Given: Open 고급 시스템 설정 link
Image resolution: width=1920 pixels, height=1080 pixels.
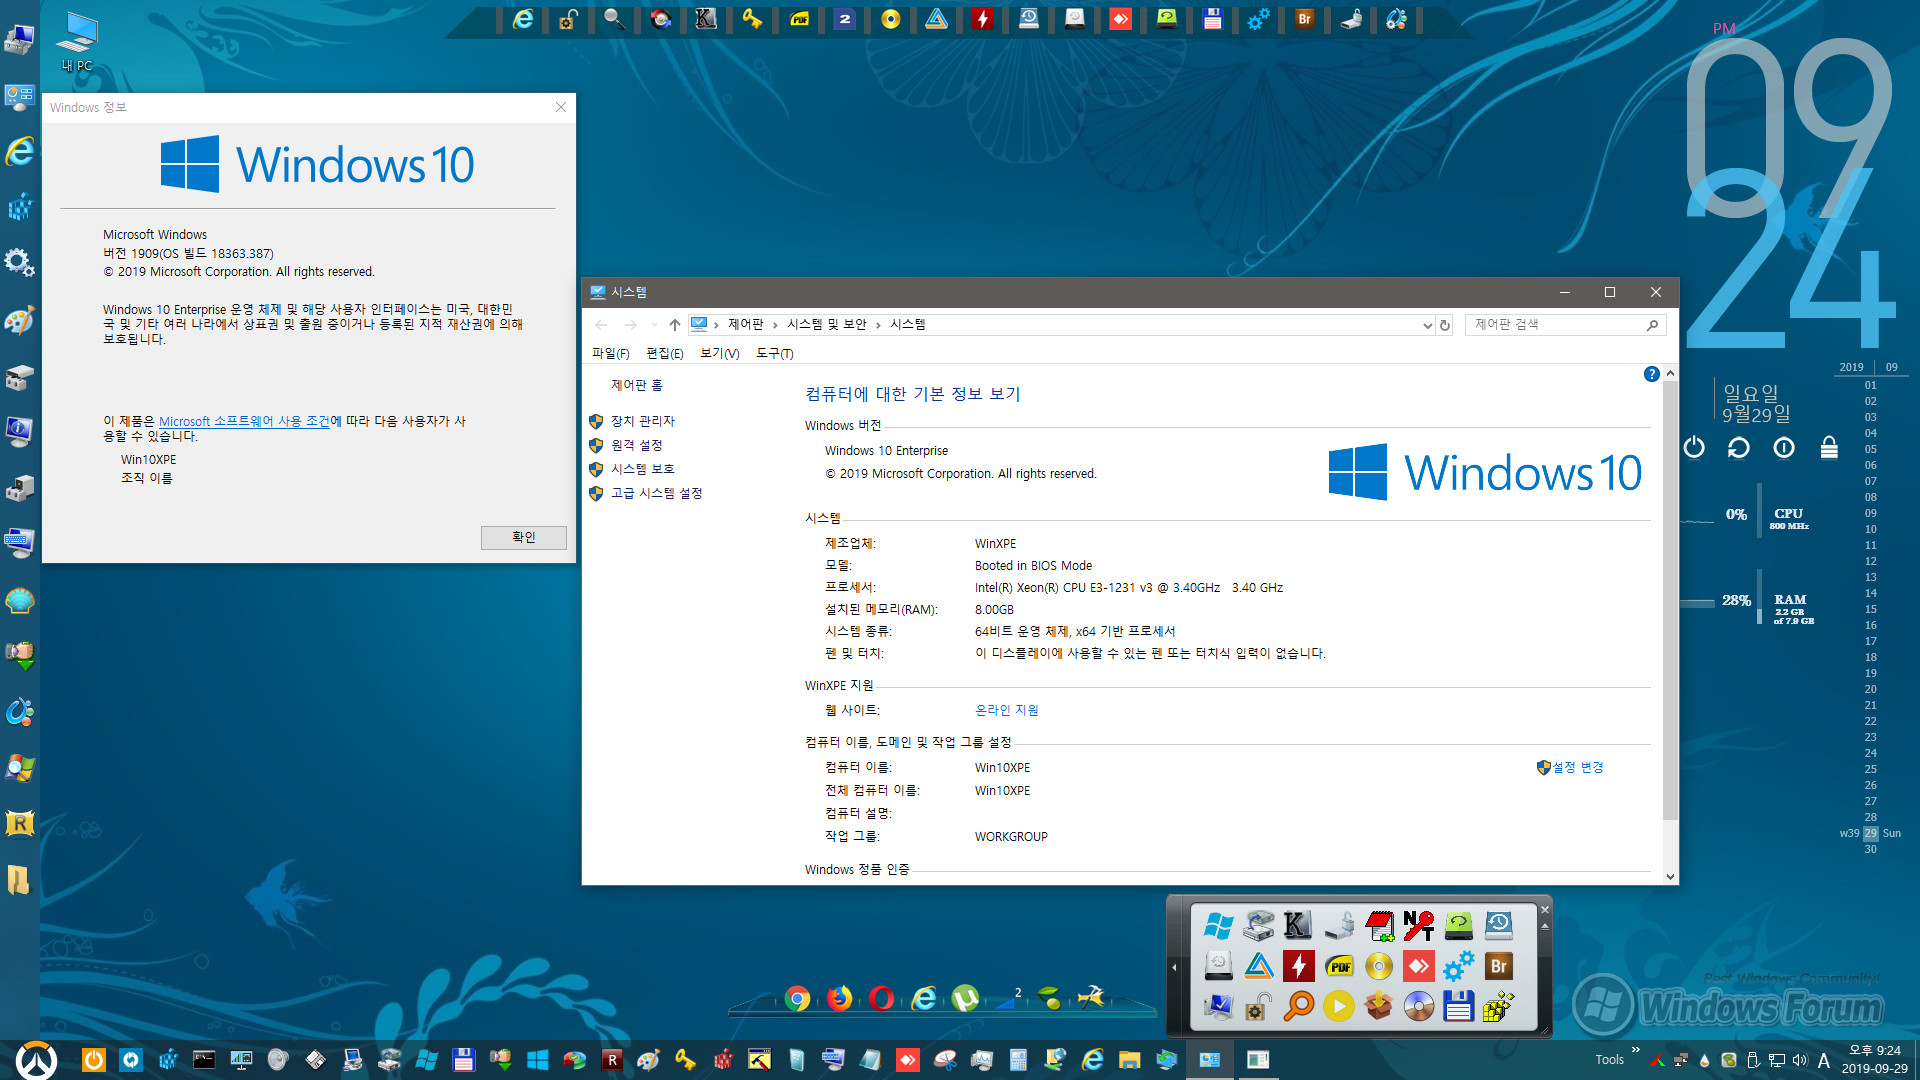Looking at the screenshot, I should [657, 493].
